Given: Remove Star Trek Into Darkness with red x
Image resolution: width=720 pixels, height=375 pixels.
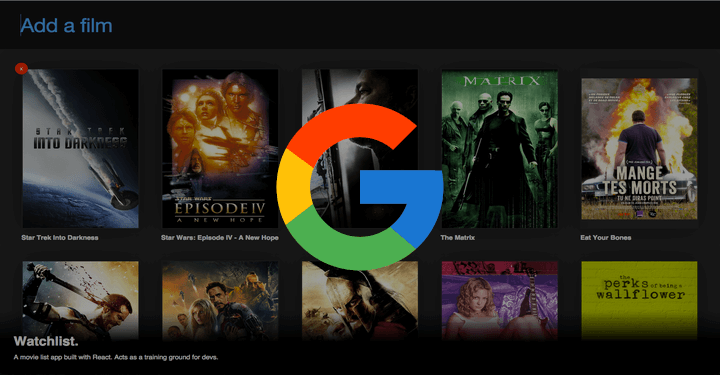Looking at the screenshot, I should [21, 68].
